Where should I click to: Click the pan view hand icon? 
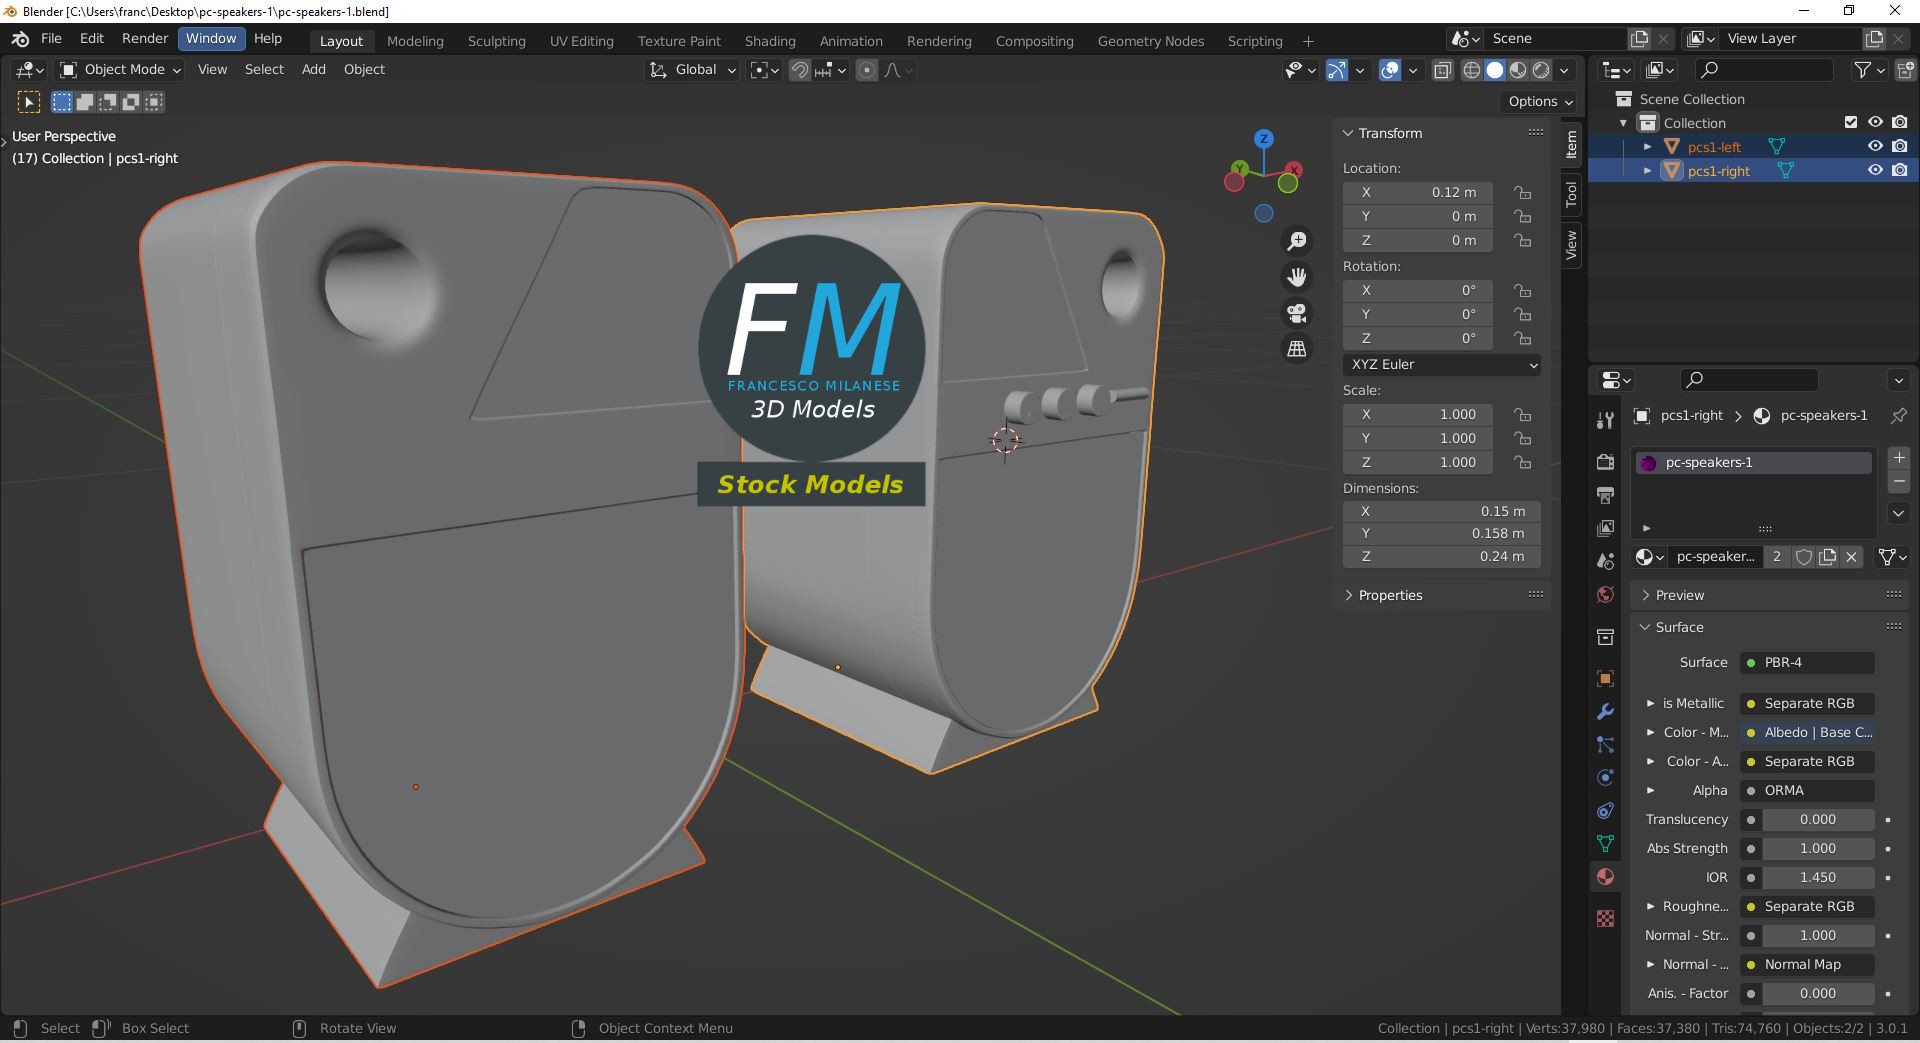1297,277
